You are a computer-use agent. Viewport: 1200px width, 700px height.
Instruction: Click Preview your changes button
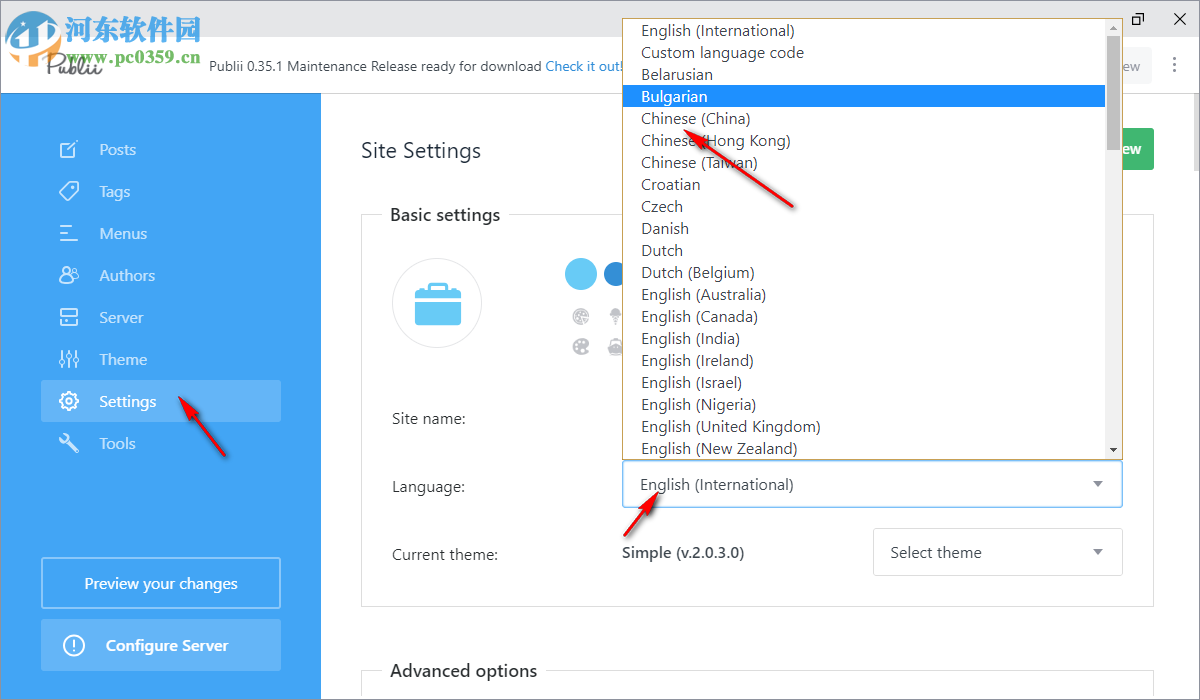(161, 584)
